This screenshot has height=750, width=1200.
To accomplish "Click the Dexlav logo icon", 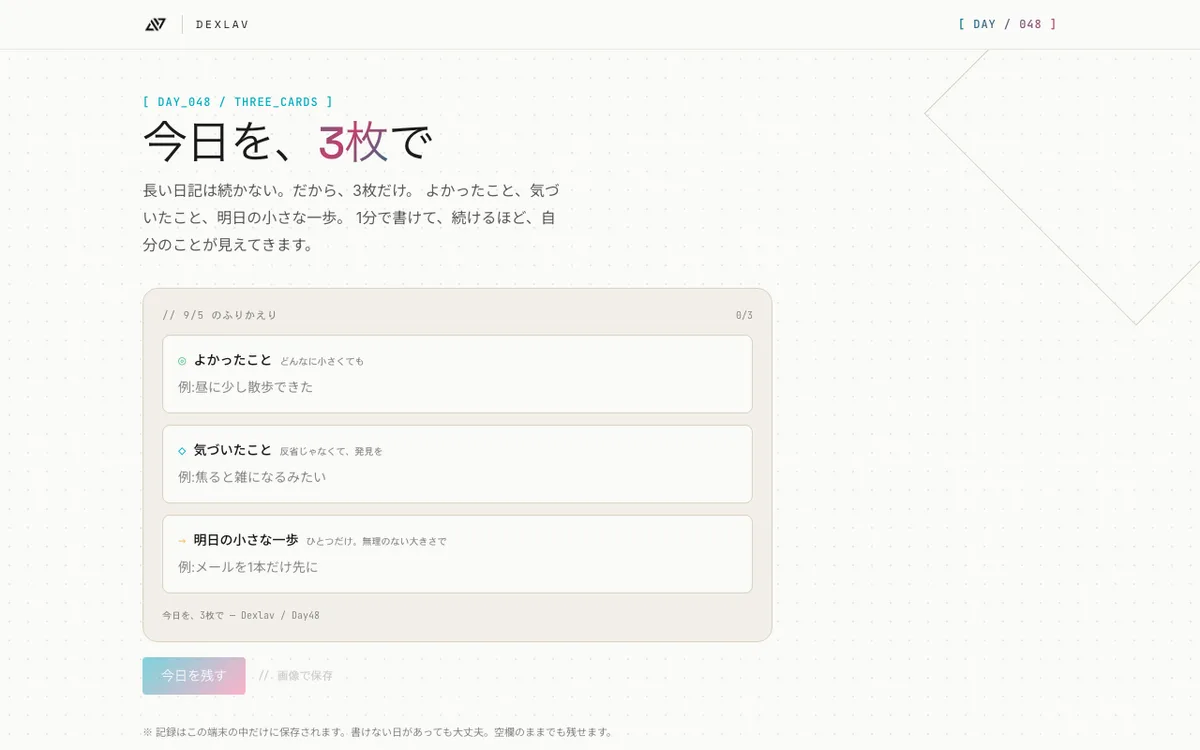I will click(x=155, y=24).
